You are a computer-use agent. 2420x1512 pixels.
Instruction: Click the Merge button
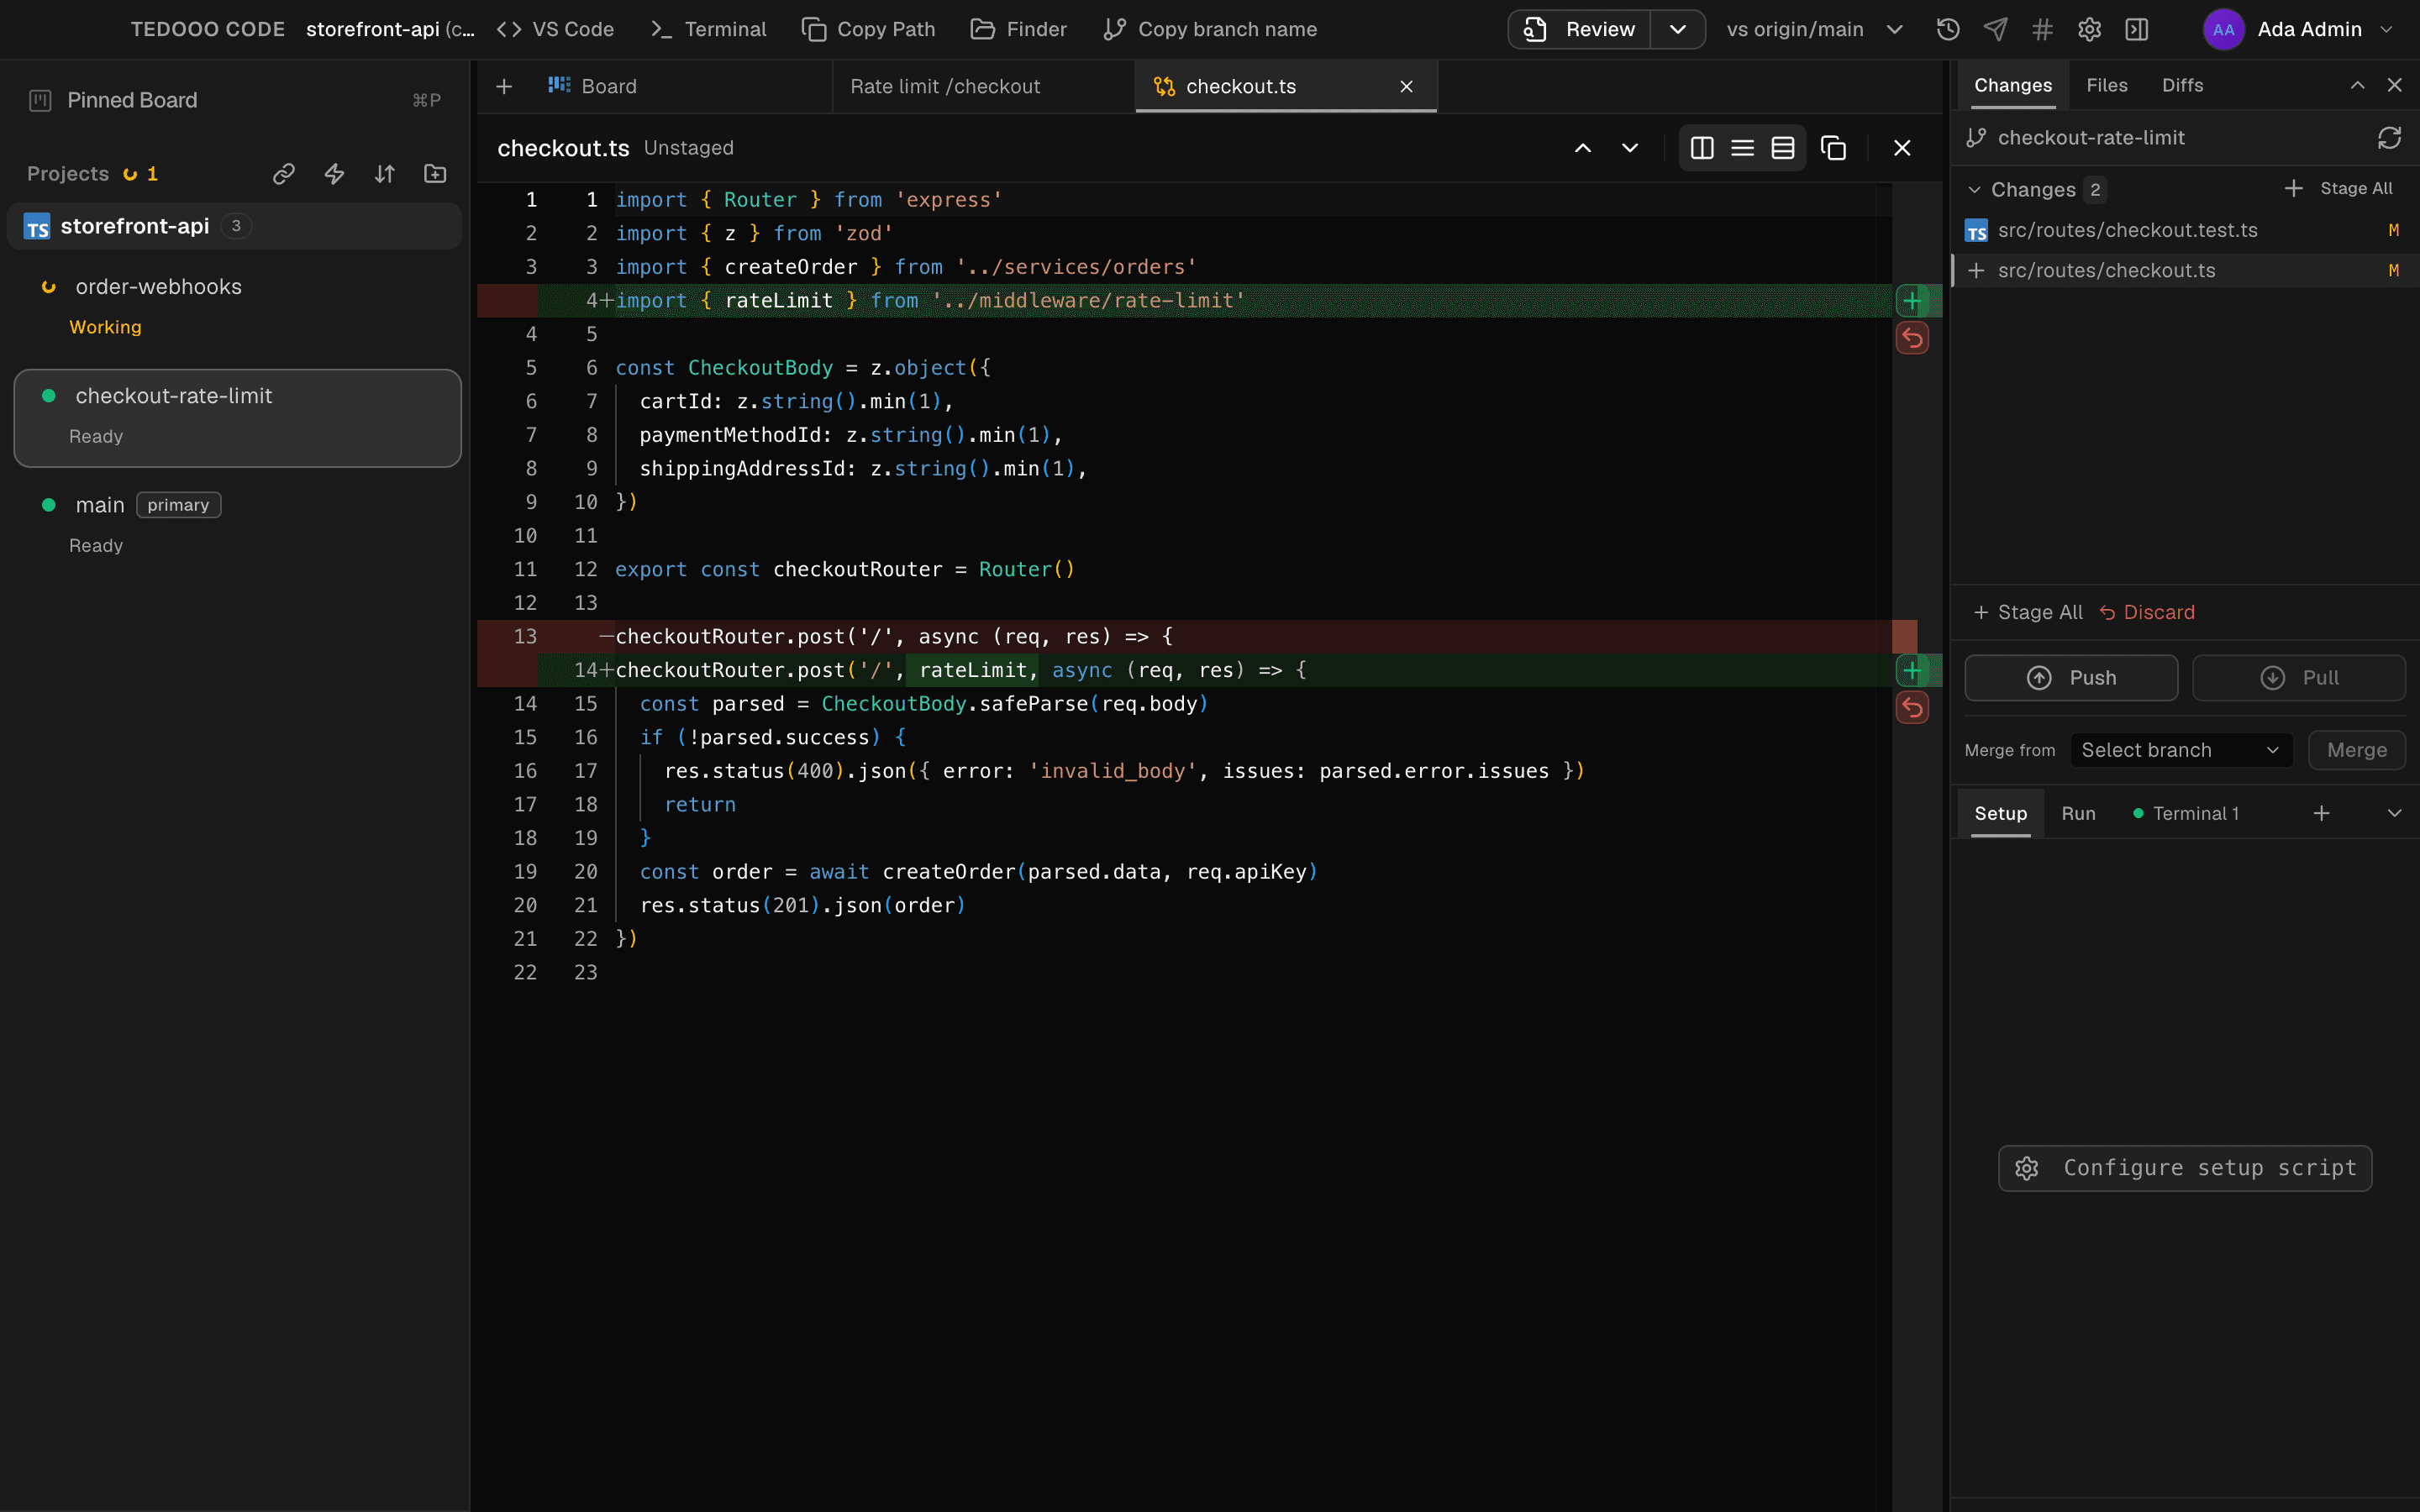click(x=2356, y=751)
